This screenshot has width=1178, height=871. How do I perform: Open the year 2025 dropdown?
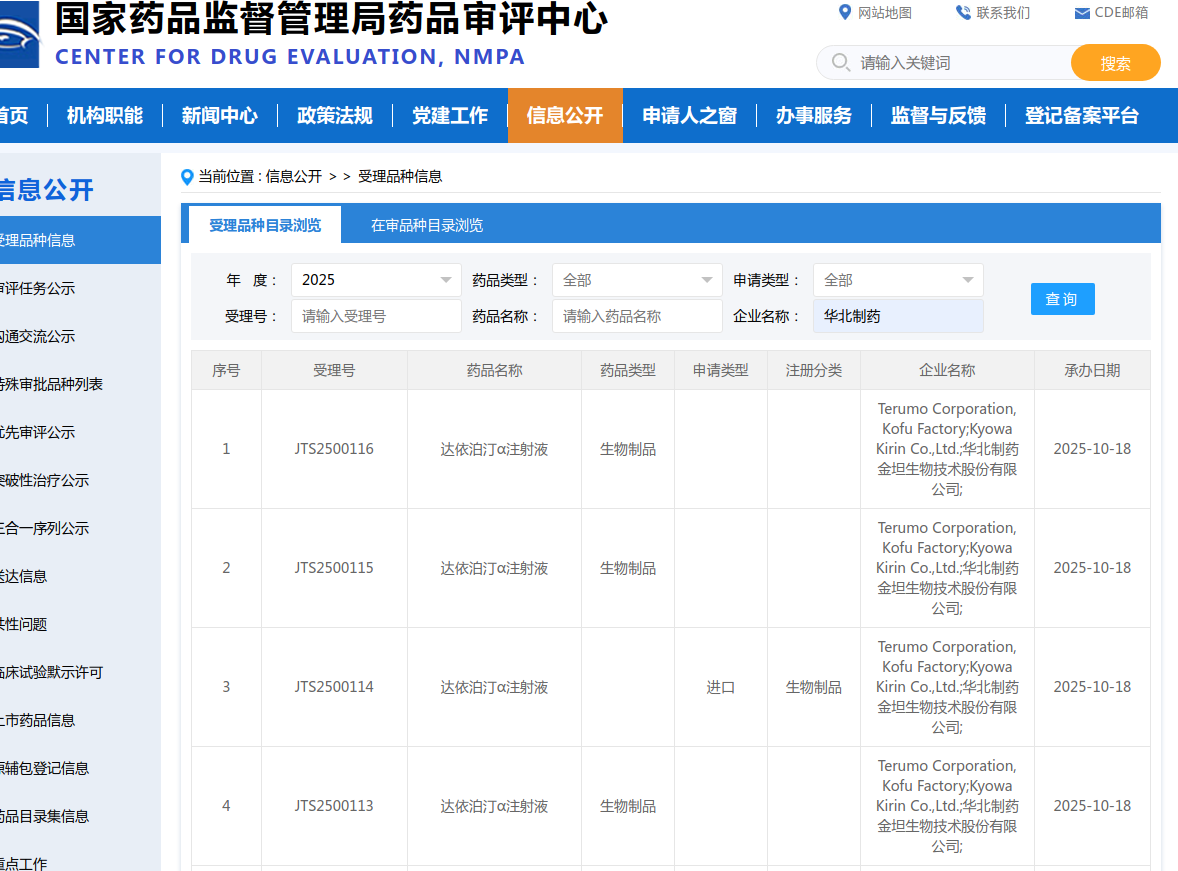(x=376, y=280)
